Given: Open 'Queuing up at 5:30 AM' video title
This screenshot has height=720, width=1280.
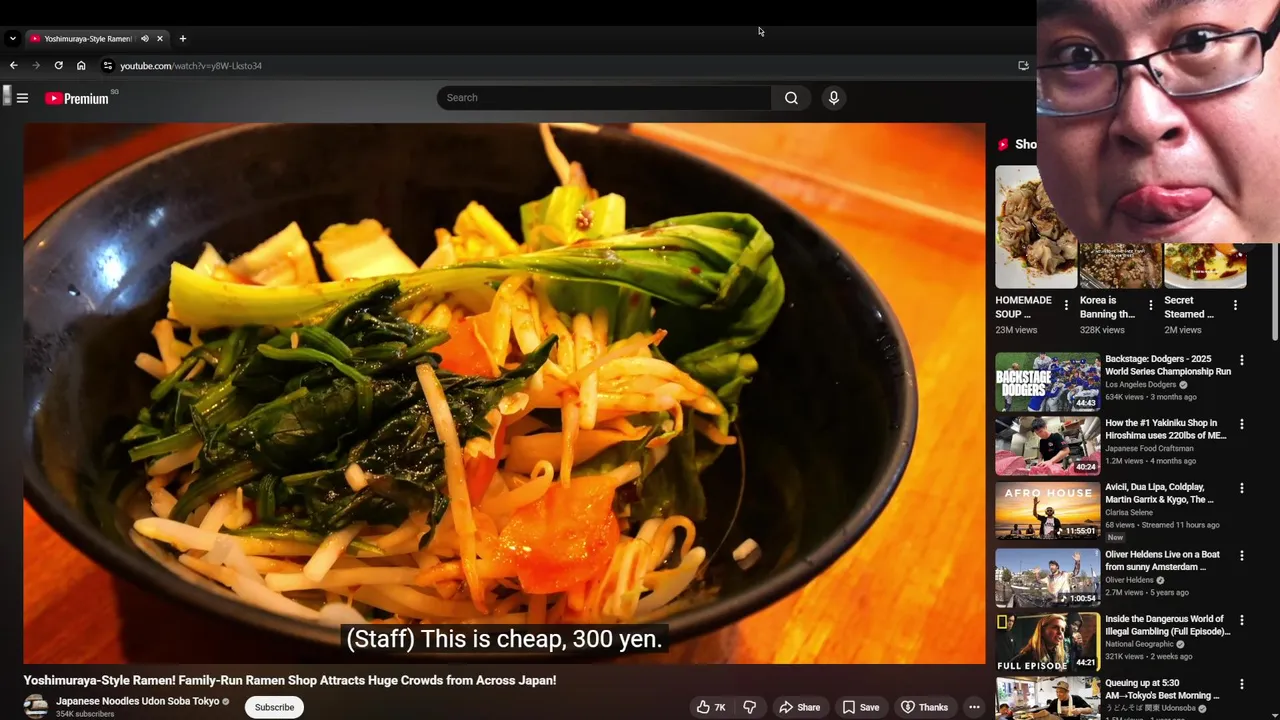Looking at the screenshot, I should 1162,689.
